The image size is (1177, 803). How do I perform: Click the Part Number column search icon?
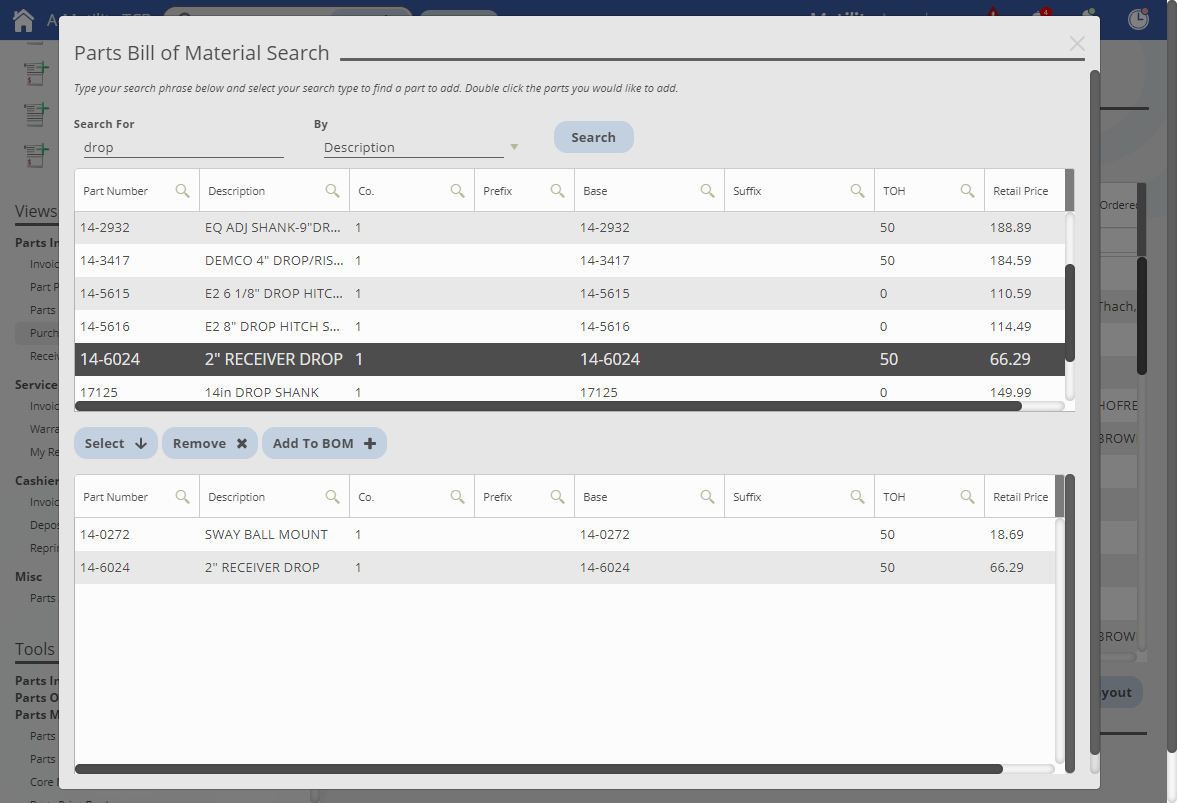coord(183,190)
